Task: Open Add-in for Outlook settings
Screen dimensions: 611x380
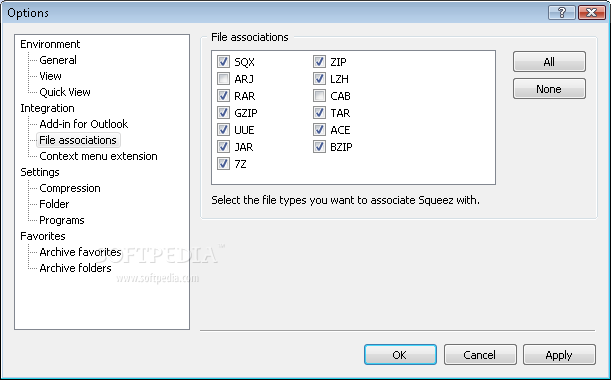Action: click(x=84, y=124)
